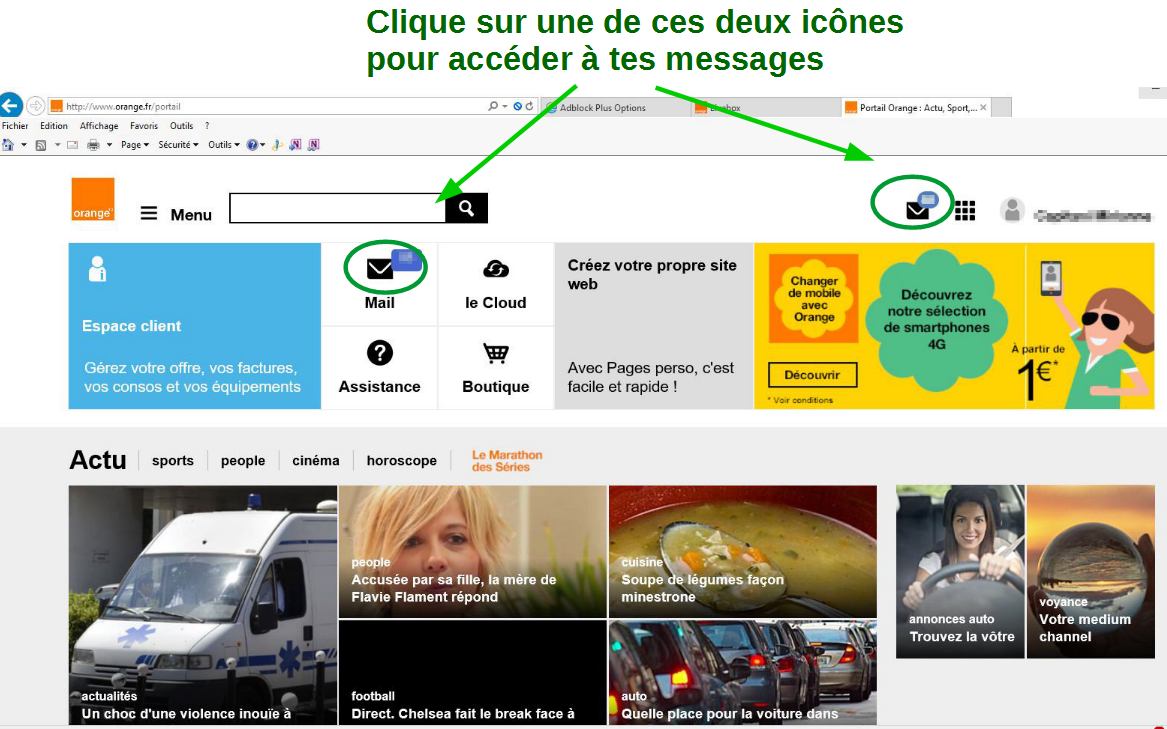Open the Outils dropdown in command bar
This screenshot has width=1167, height=729.
(x=223, y=145)
